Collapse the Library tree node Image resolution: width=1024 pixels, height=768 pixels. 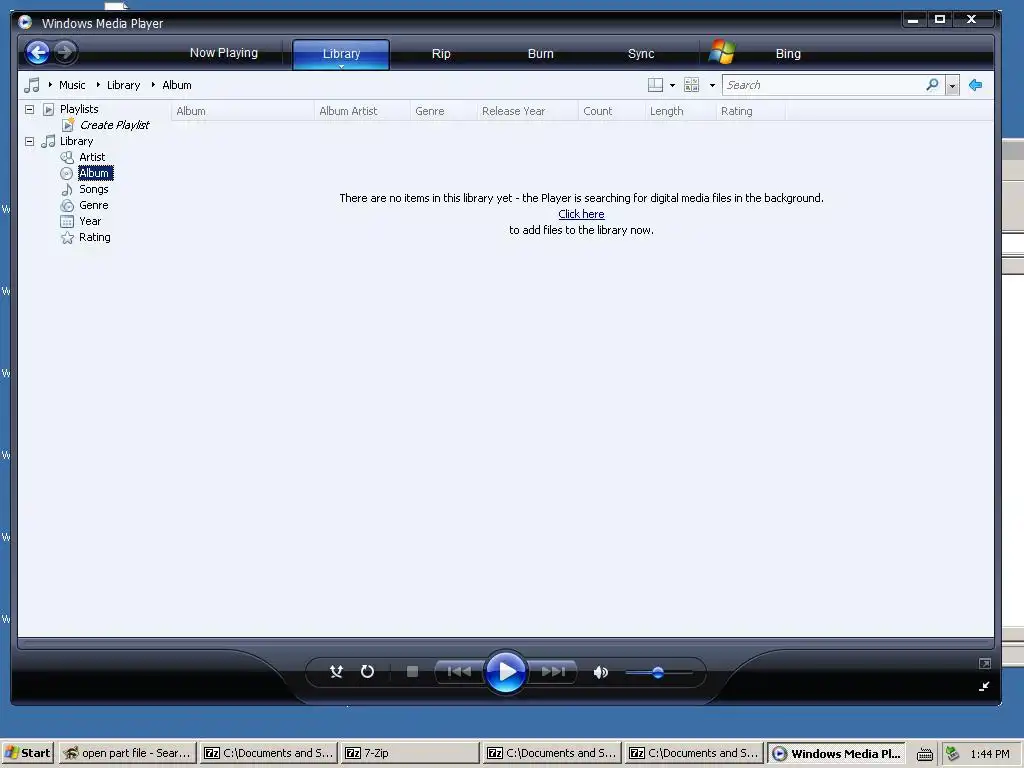click(29, 141)
